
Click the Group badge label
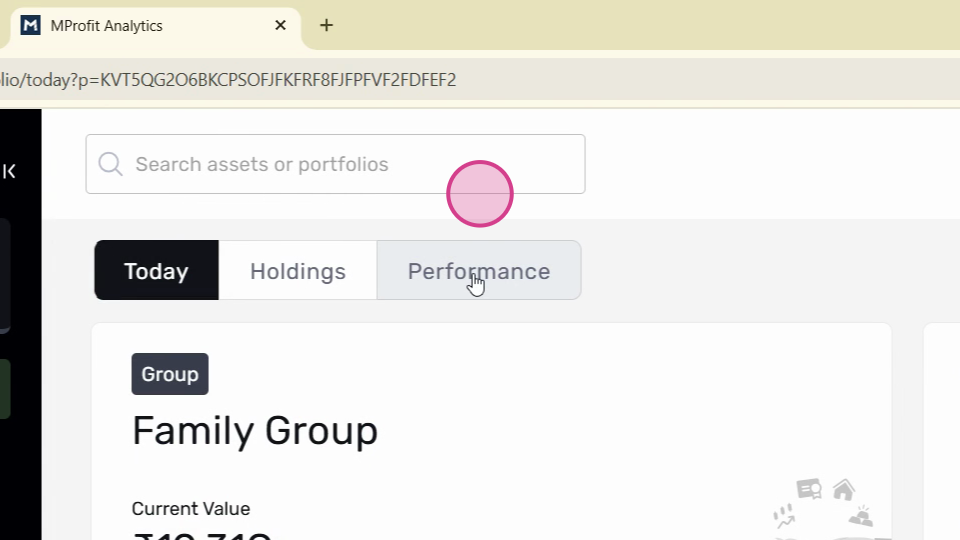170,374
